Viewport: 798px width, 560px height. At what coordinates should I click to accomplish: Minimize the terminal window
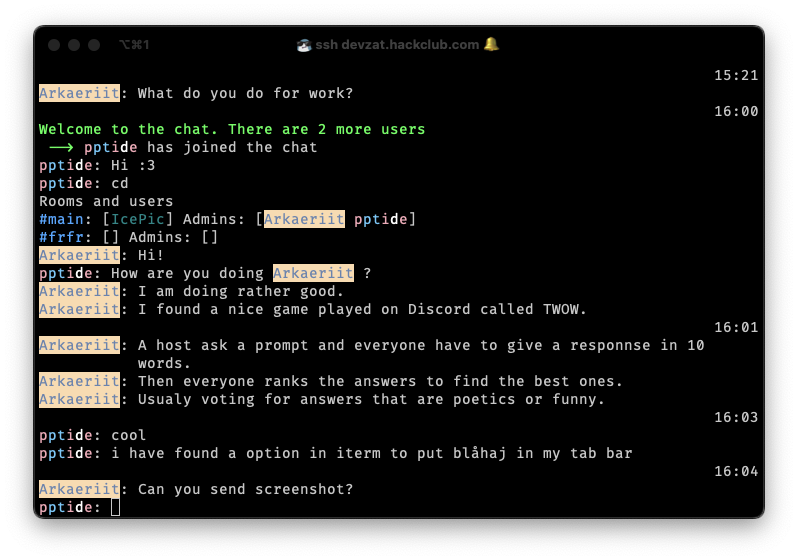74,45
